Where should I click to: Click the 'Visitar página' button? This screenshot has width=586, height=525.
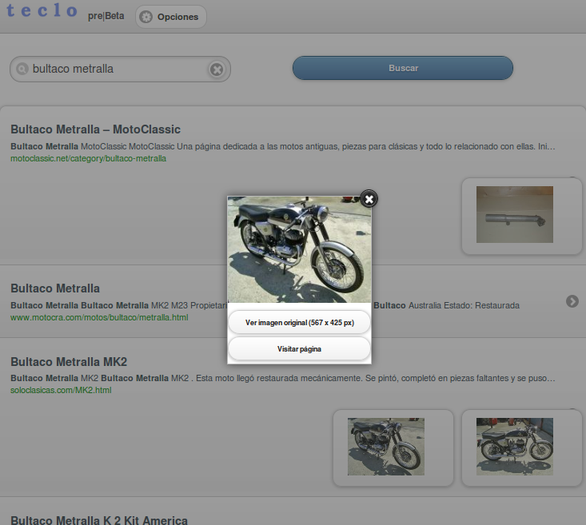[299, 349]
